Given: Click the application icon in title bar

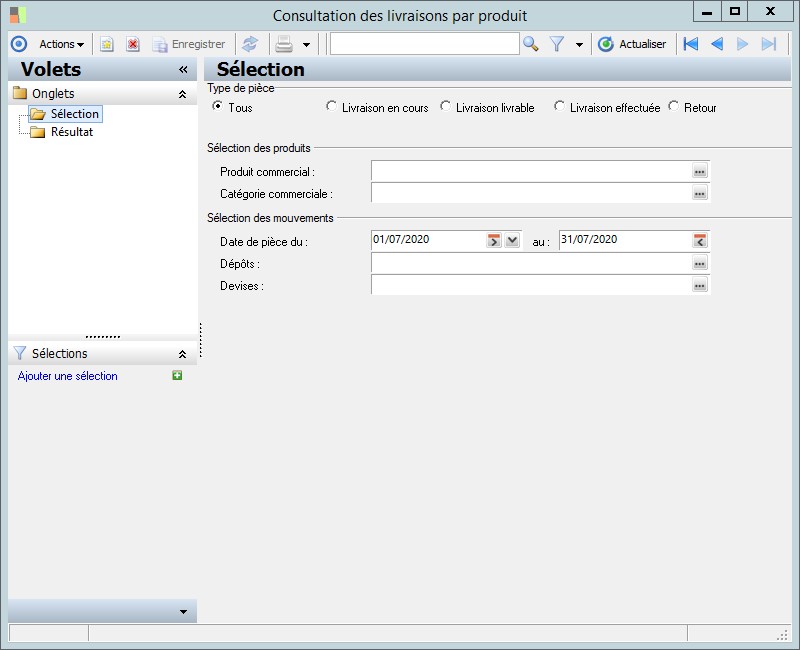Looking at the screenshot, I should (18, 15).
